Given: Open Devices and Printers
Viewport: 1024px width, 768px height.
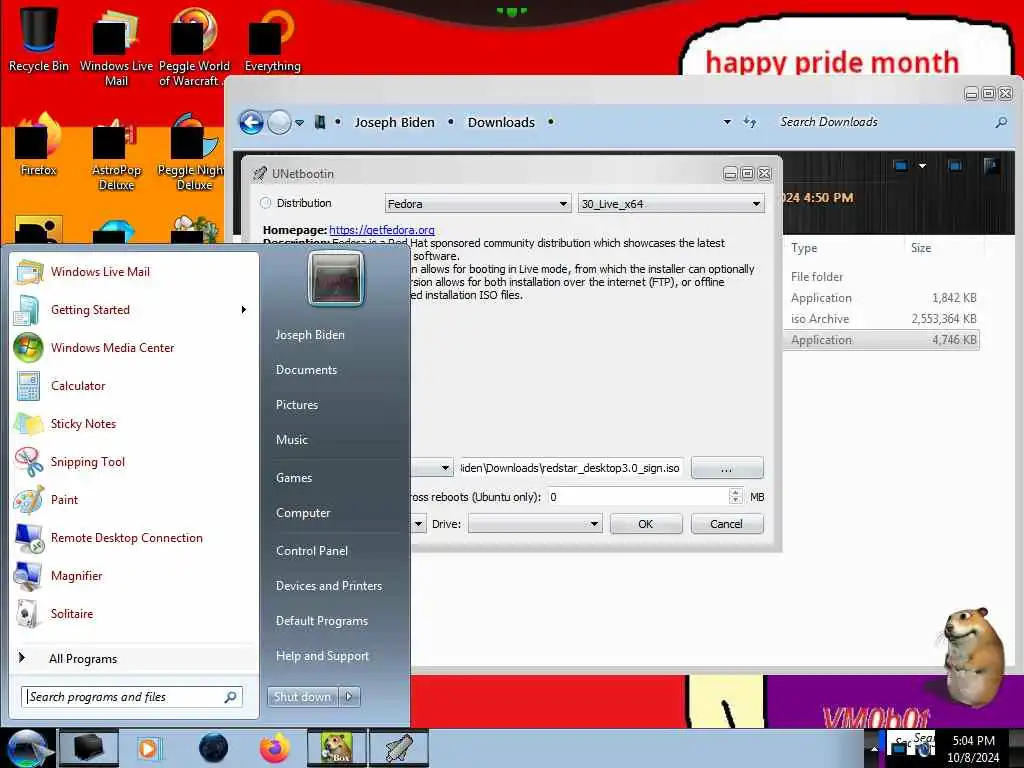Looking at the screenshot, I should 328,586.
